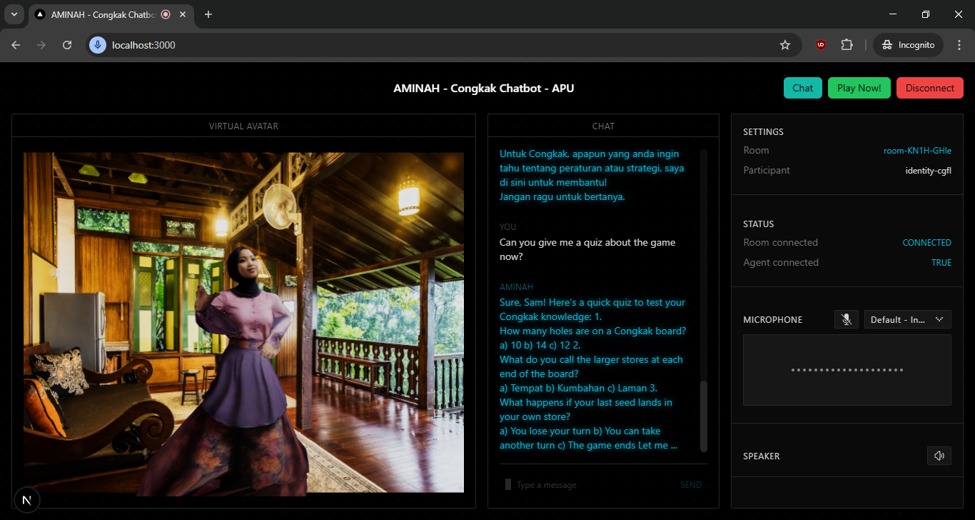975x520 pixels.
Task: Click the YOU sender label in chat
Action: point(507,227)
